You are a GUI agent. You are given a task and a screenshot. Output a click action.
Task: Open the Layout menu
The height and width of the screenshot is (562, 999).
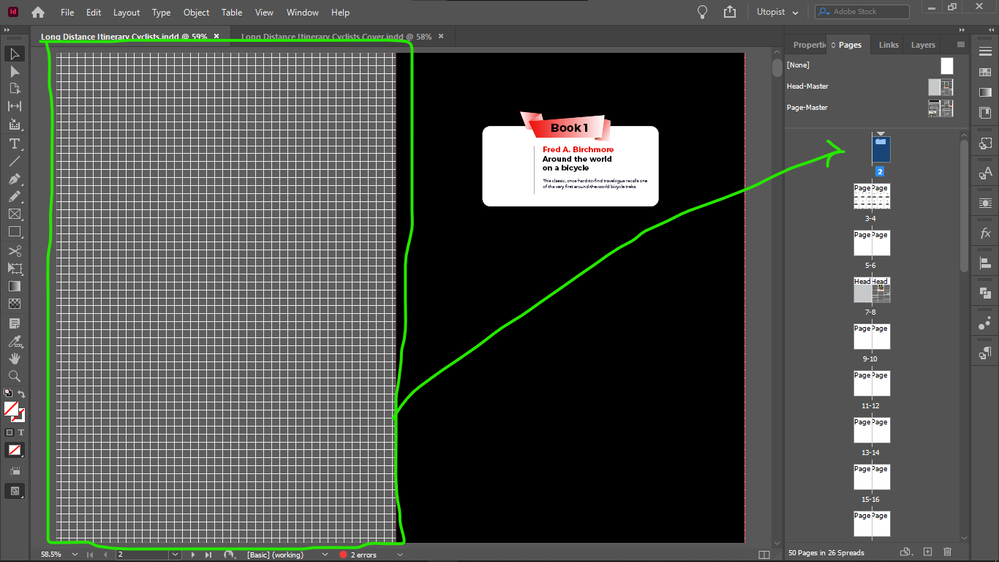[x=126, y=12]
